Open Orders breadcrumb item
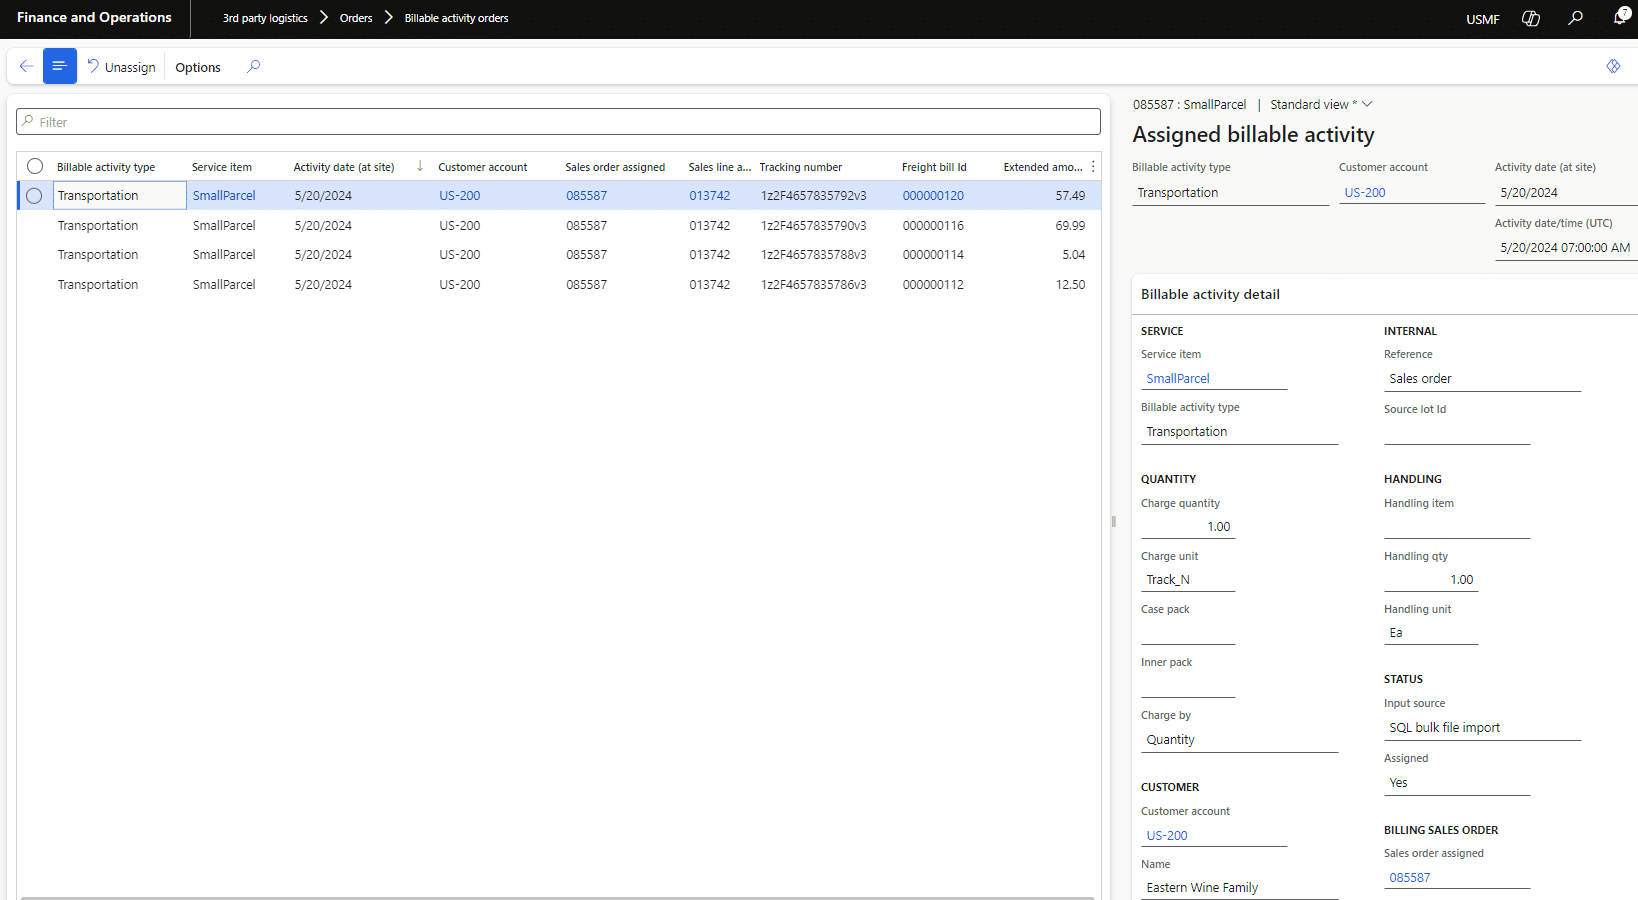Image resolution: width=1638 pixels, height=900 pixels. (x=356, y=18)
